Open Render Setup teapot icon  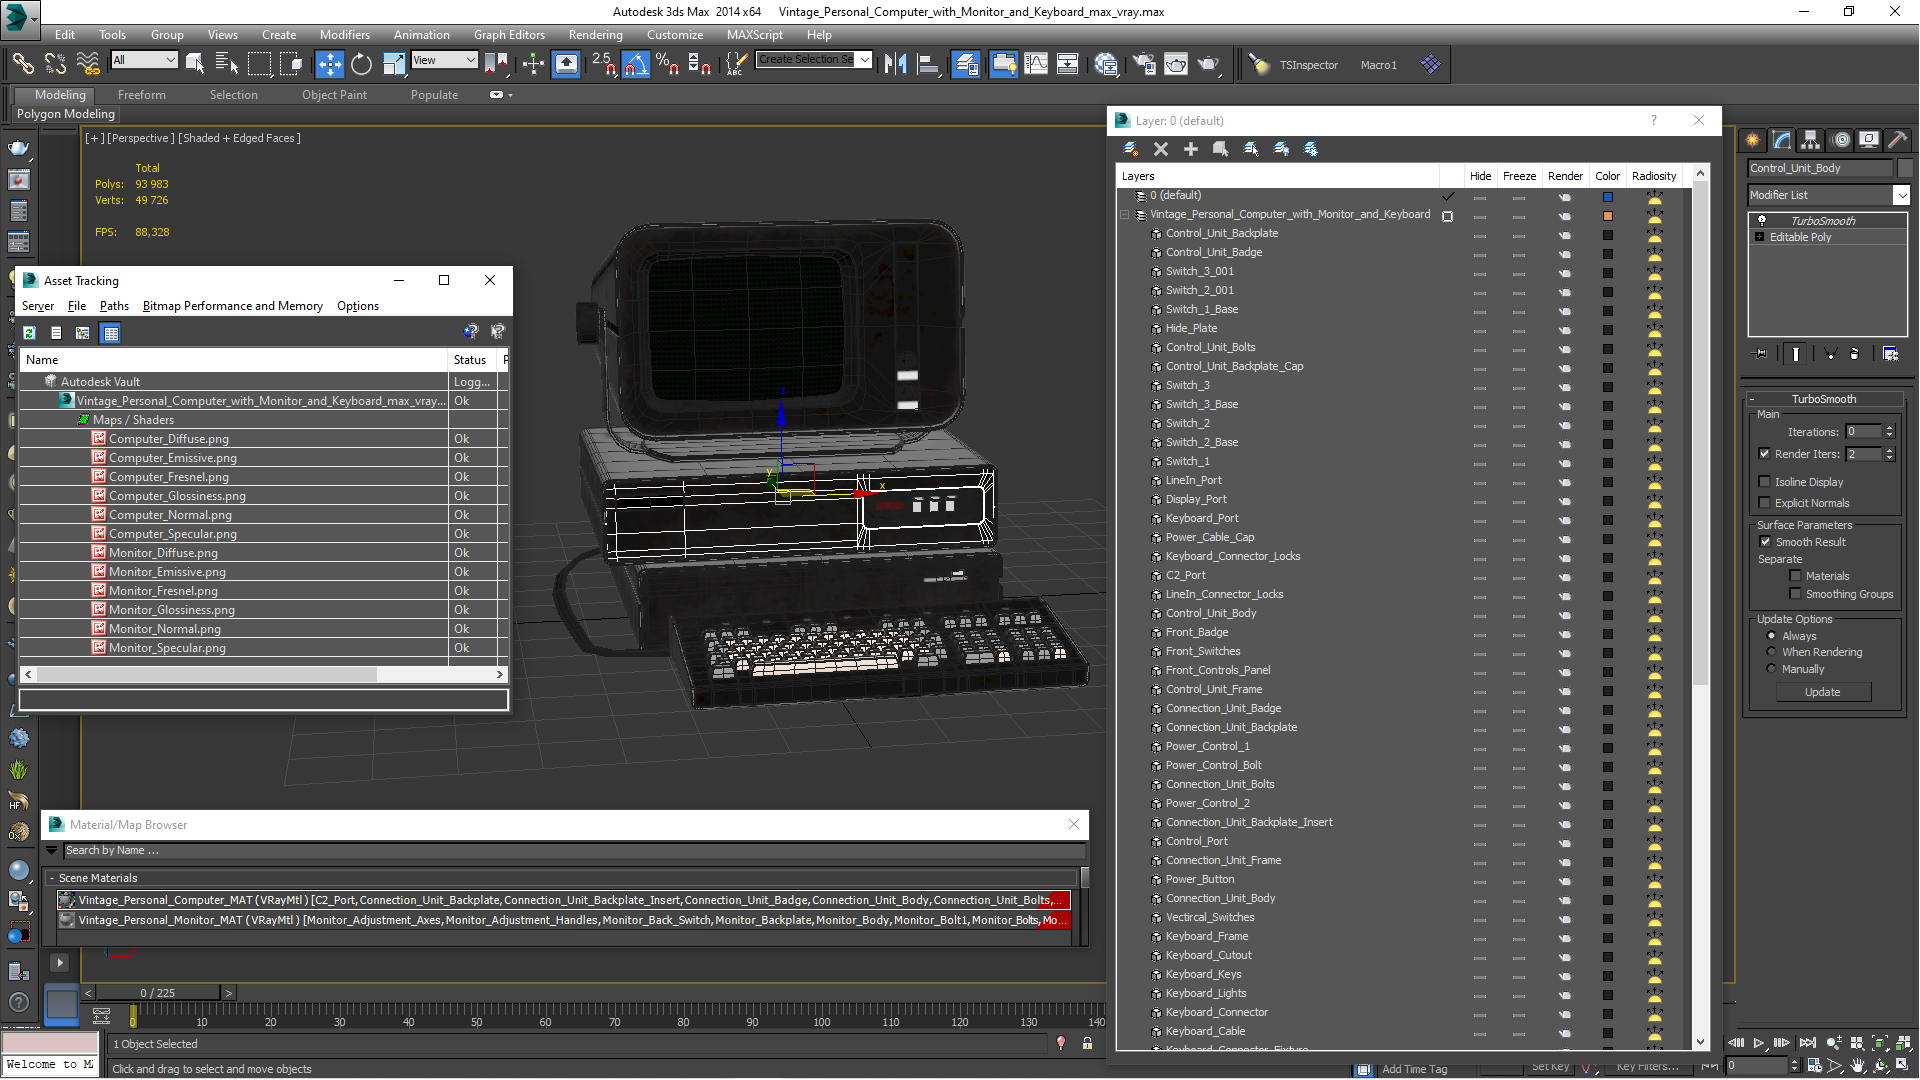(x=1144, y=64)
